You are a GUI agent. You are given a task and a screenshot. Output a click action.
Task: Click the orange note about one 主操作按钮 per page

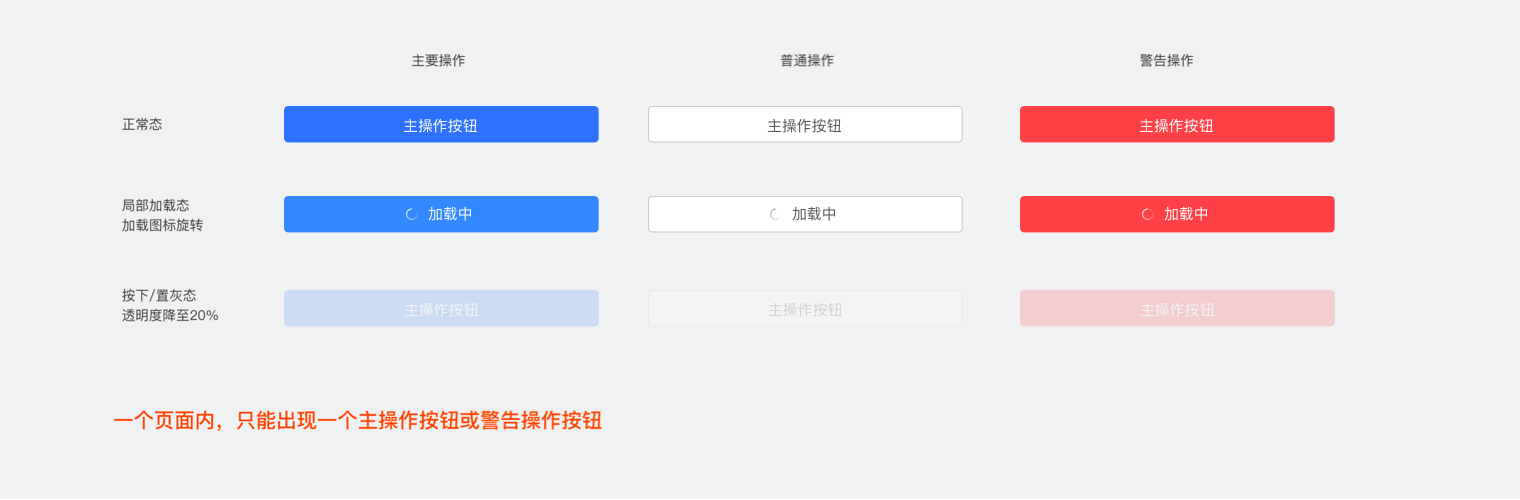(x=358, y=421)
